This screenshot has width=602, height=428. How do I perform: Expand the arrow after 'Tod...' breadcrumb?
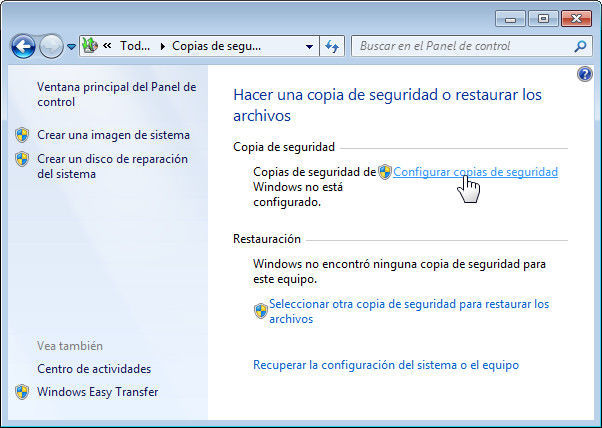point(162,46)
